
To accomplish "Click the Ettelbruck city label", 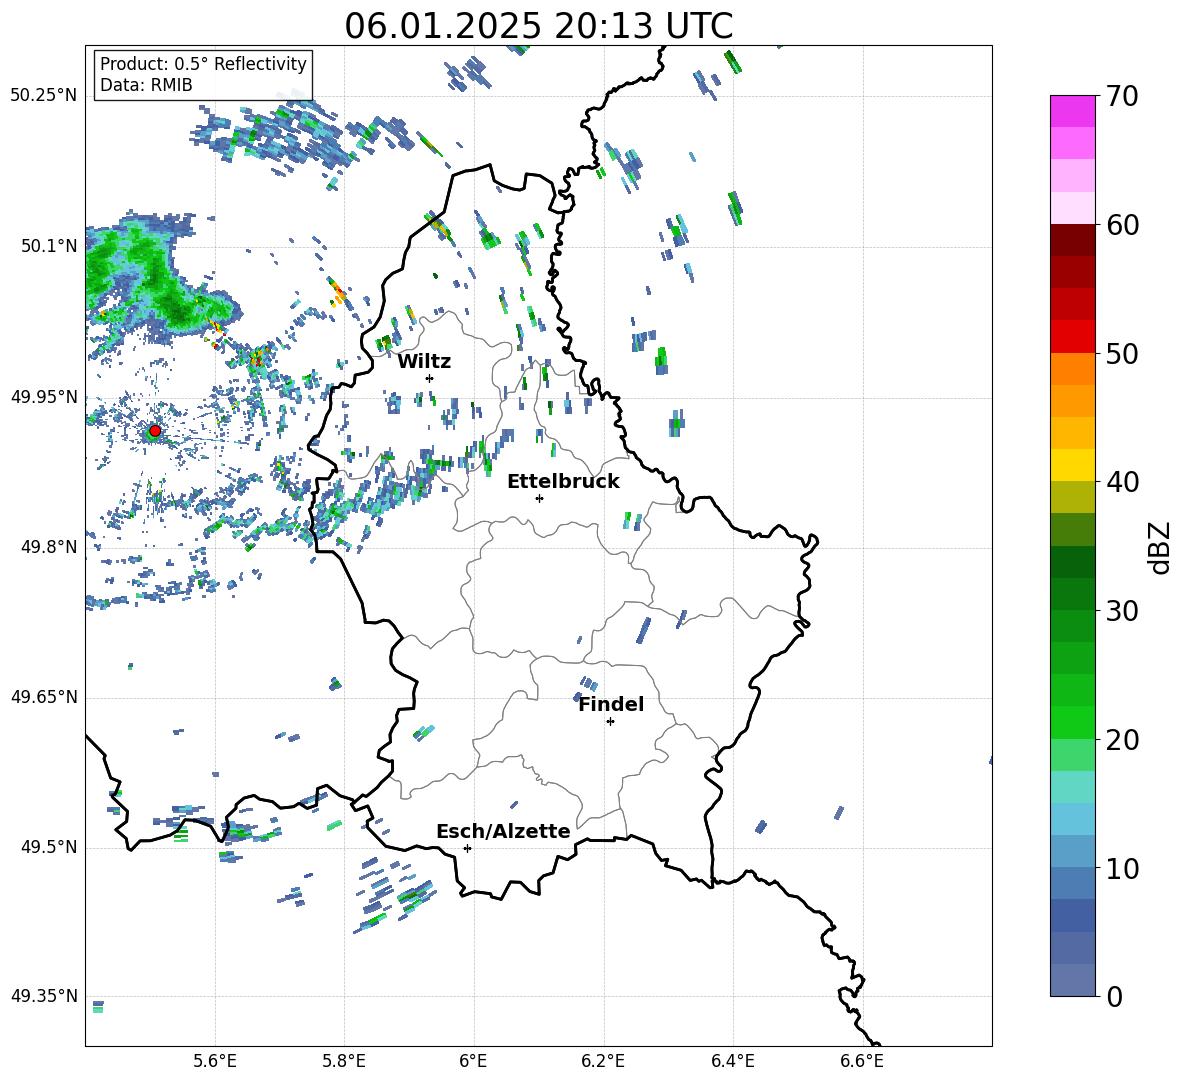I will tap(563, 482).
